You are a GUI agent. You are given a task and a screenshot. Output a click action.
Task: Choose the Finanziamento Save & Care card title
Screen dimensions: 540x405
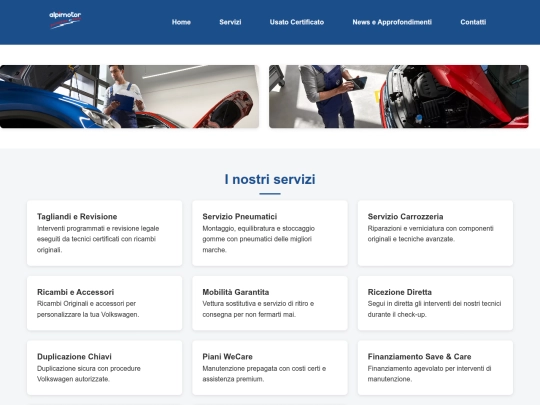[x=419, y=356]
